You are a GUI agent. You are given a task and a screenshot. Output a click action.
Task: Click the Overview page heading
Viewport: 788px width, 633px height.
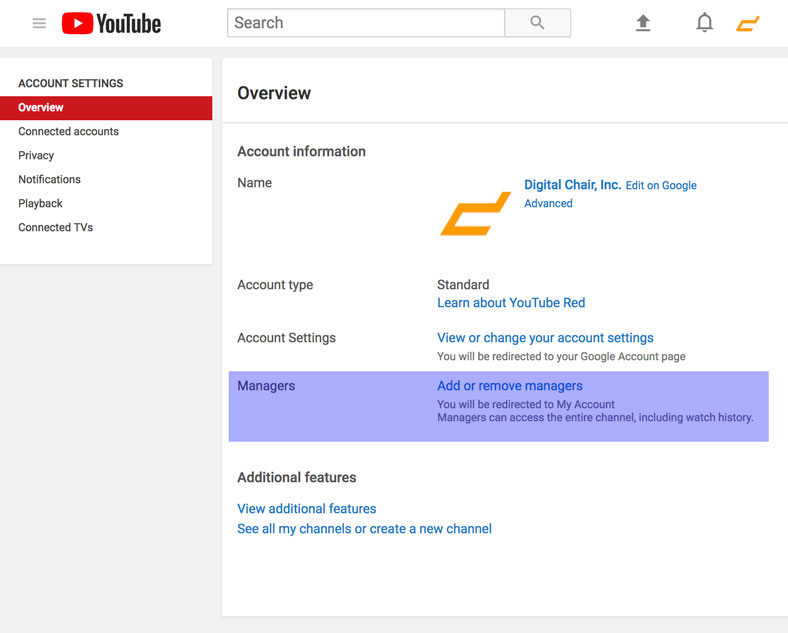click(x=274, y=93)
